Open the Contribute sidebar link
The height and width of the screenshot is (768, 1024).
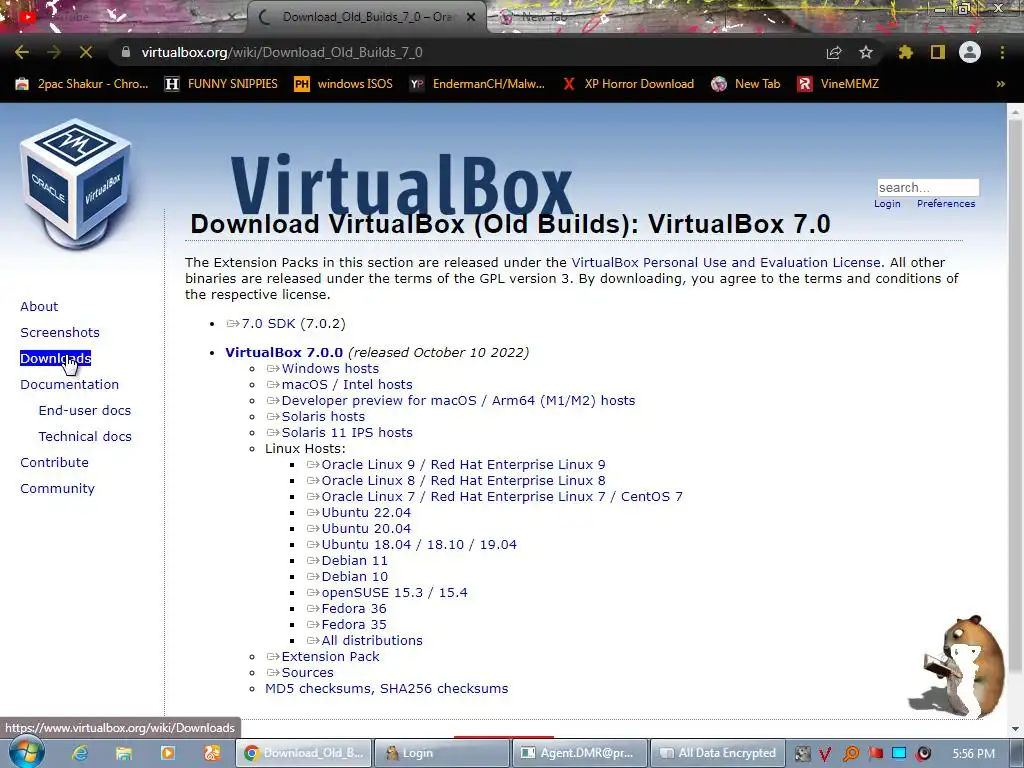click(54, 462)
